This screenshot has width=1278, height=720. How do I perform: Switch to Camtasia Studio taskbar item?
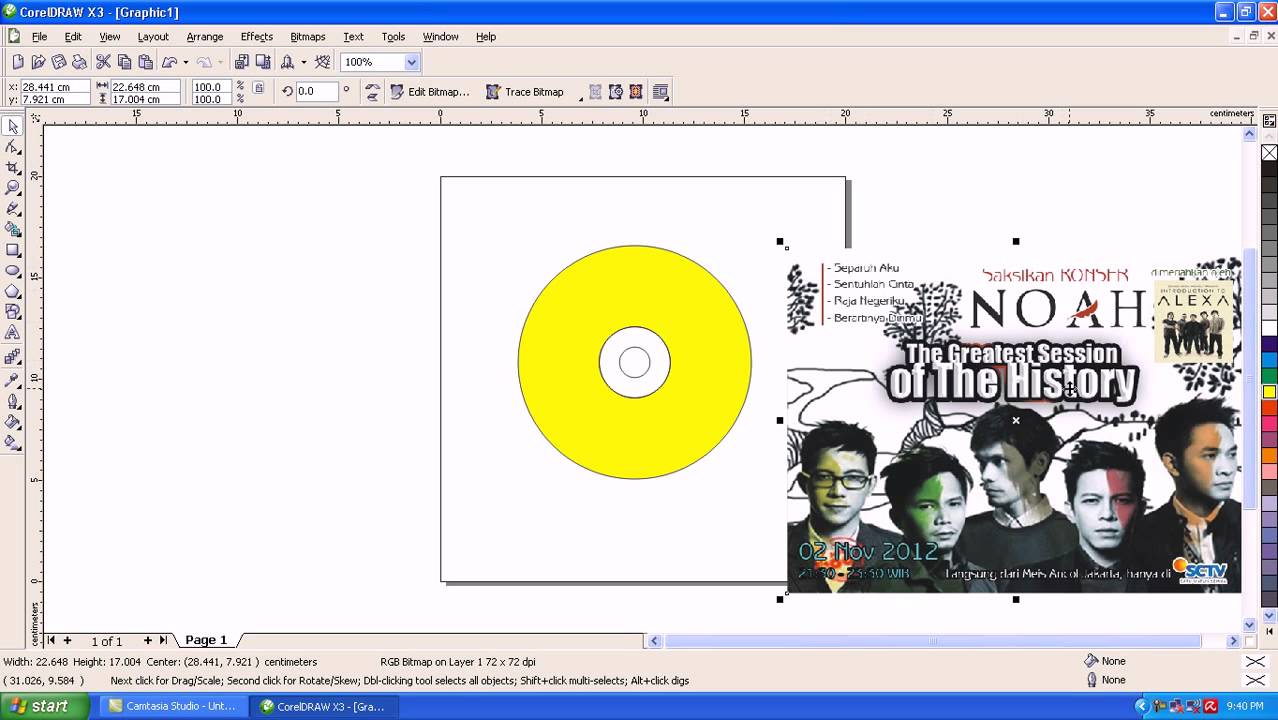[172, 706]
